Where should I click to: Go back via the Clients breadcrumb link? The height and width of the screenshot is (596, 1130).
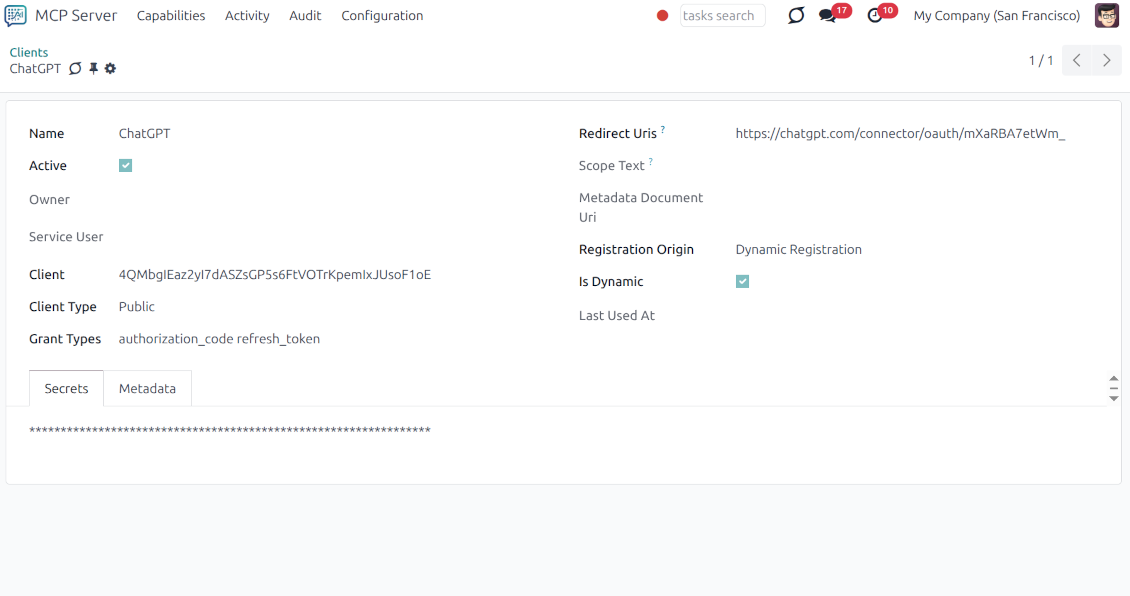28,52
